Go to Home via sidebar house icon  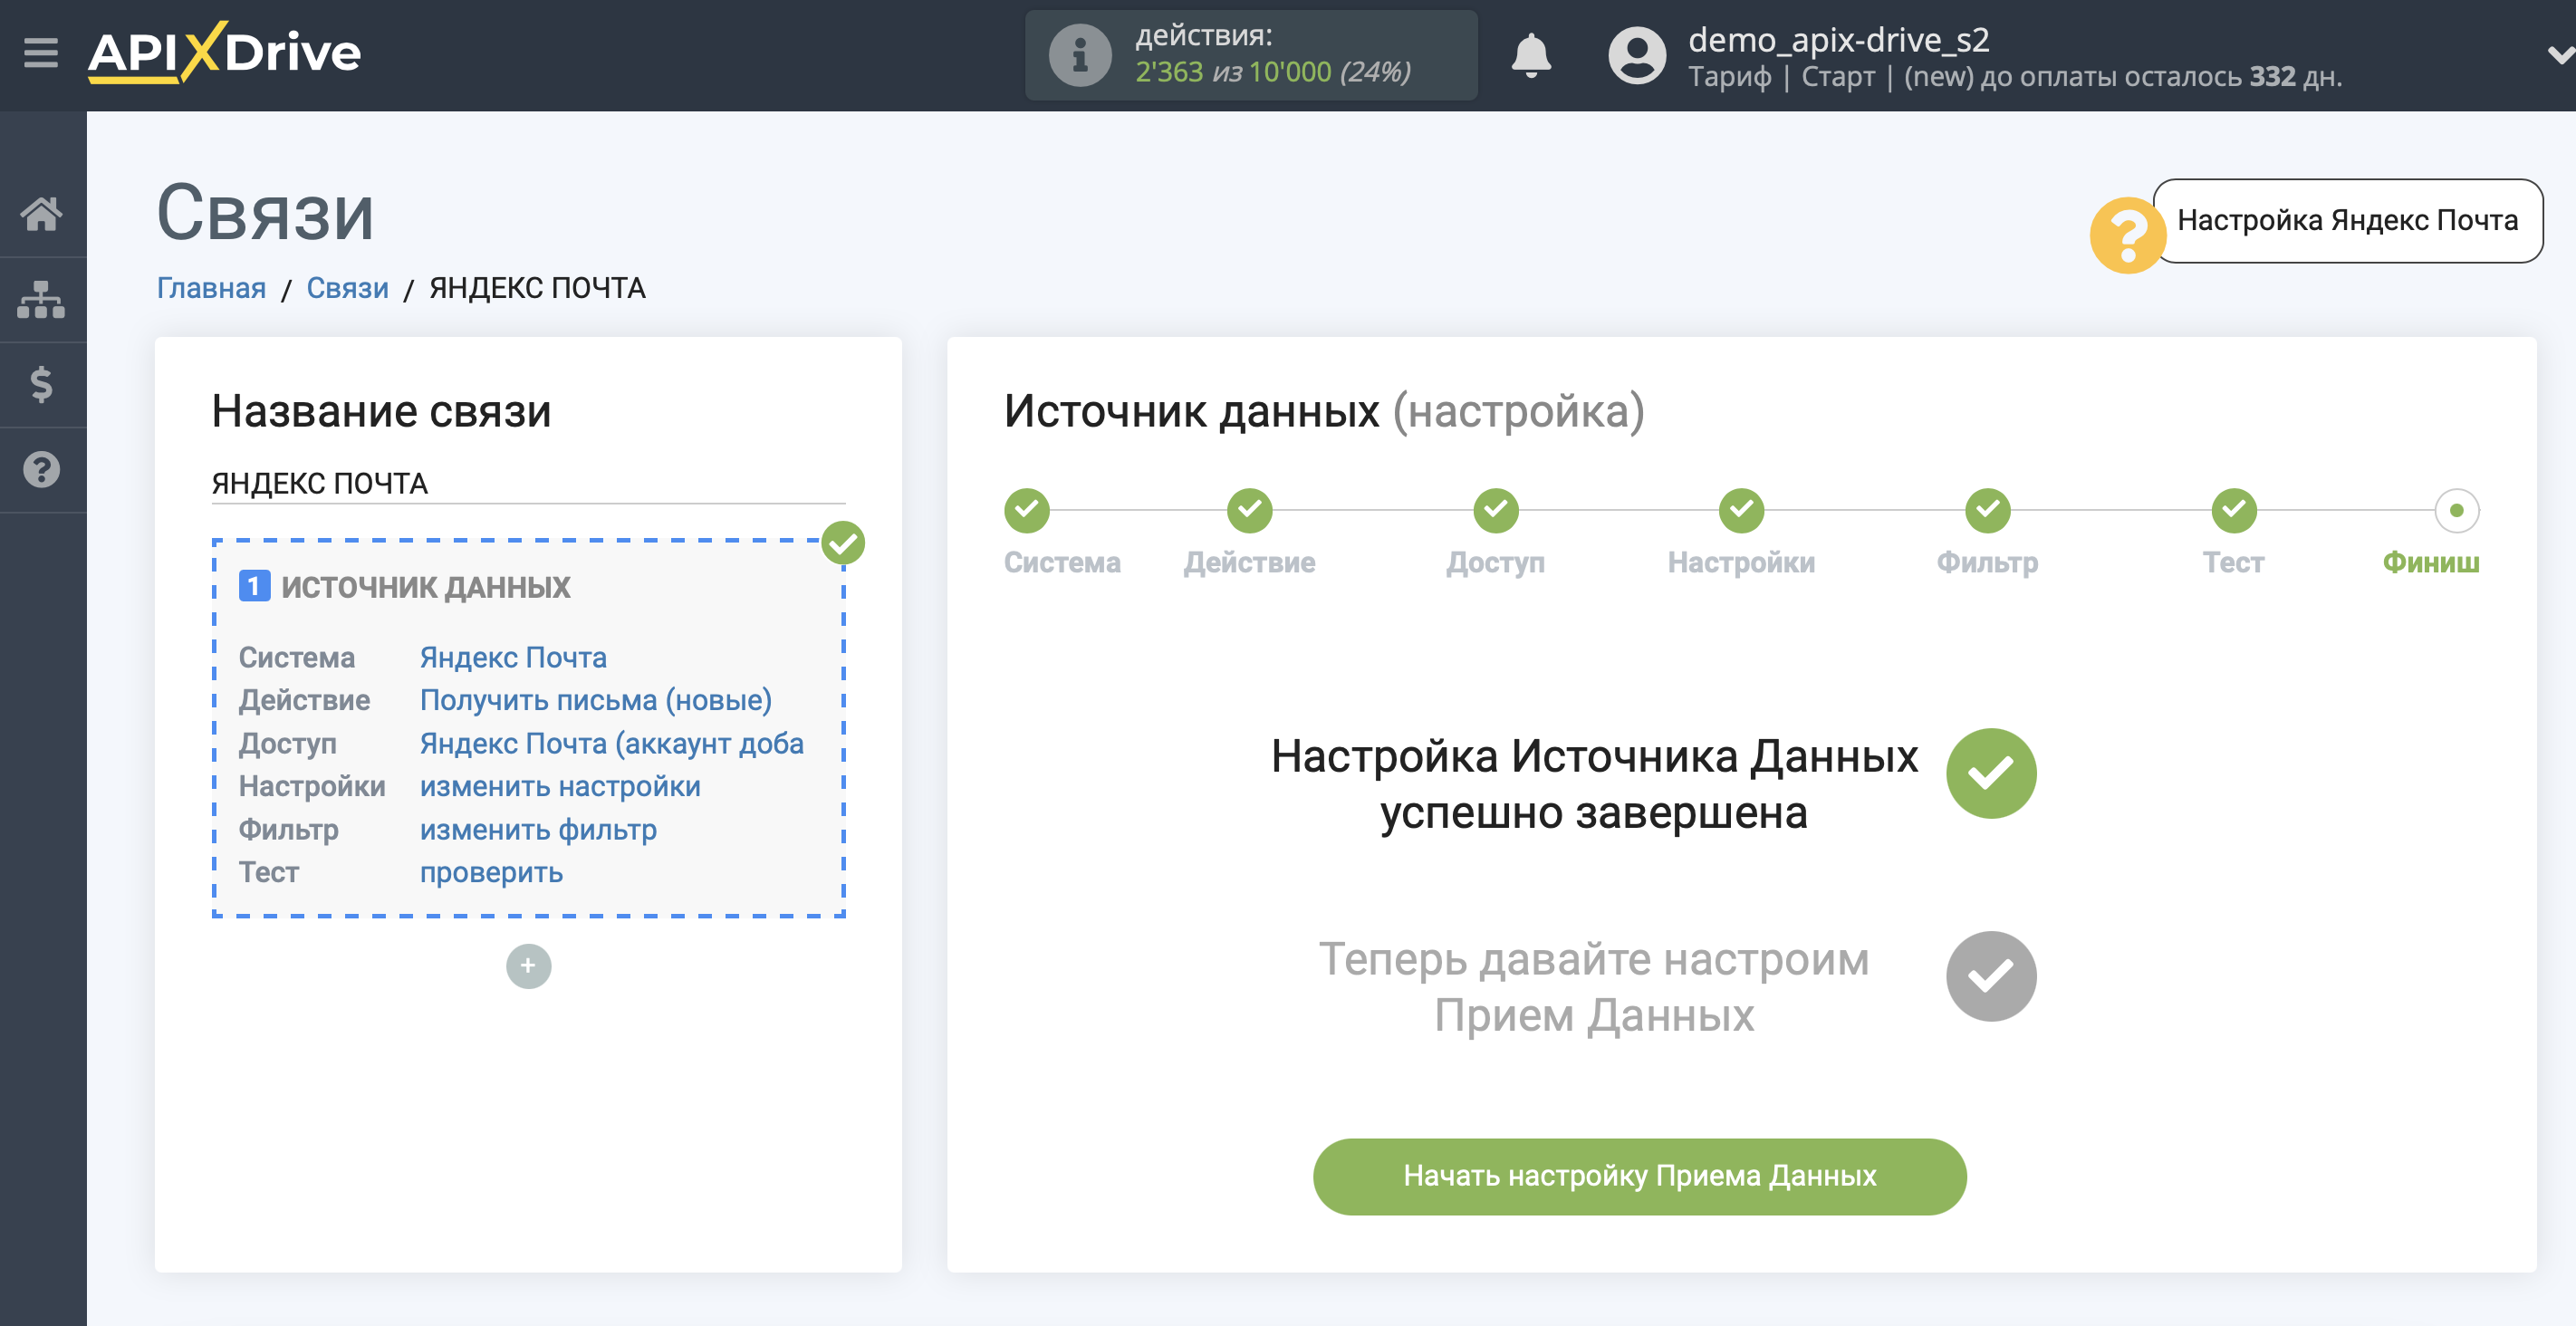click(x=41, y=214)
